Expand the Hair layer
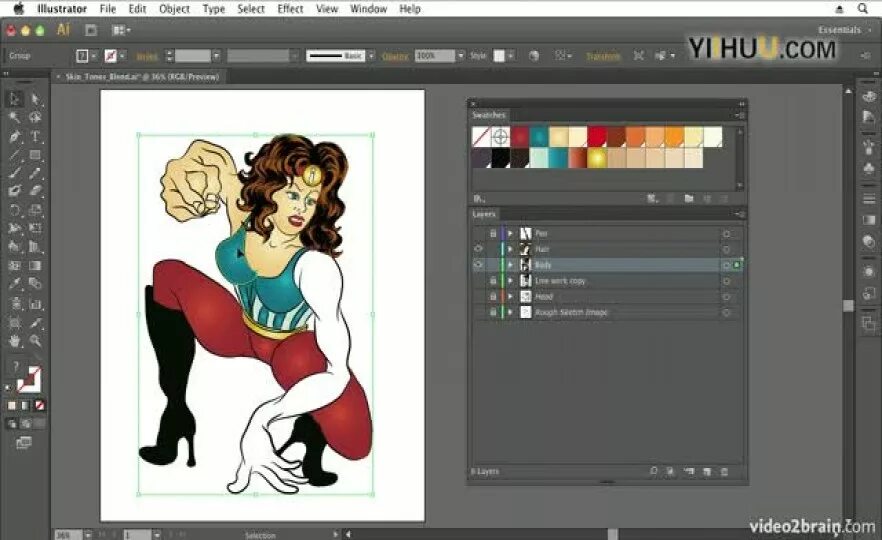 click(x=510, y=249)
